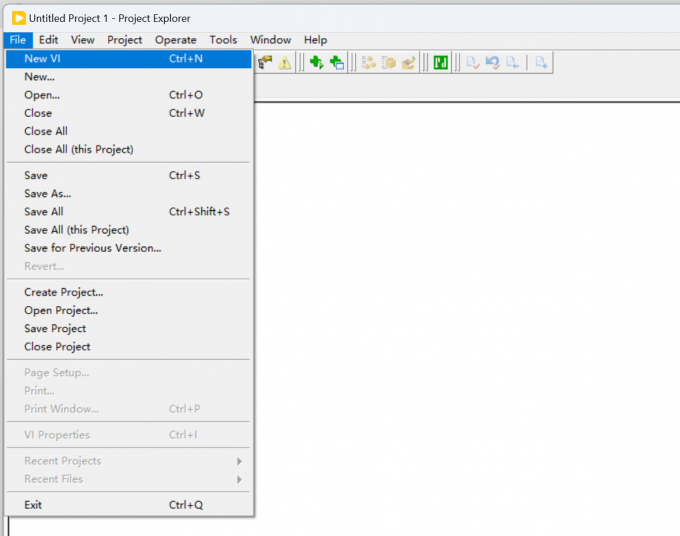Choose Create Project... from the menu
Screen dimensions: 680x536
tap(128, 293)
